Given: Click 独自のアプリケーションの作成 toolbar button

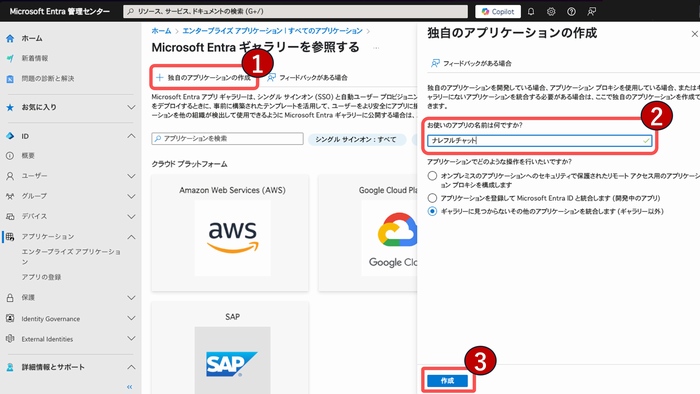Looking at the screenshot, I should pyautogui.click(x=204, y=78).
